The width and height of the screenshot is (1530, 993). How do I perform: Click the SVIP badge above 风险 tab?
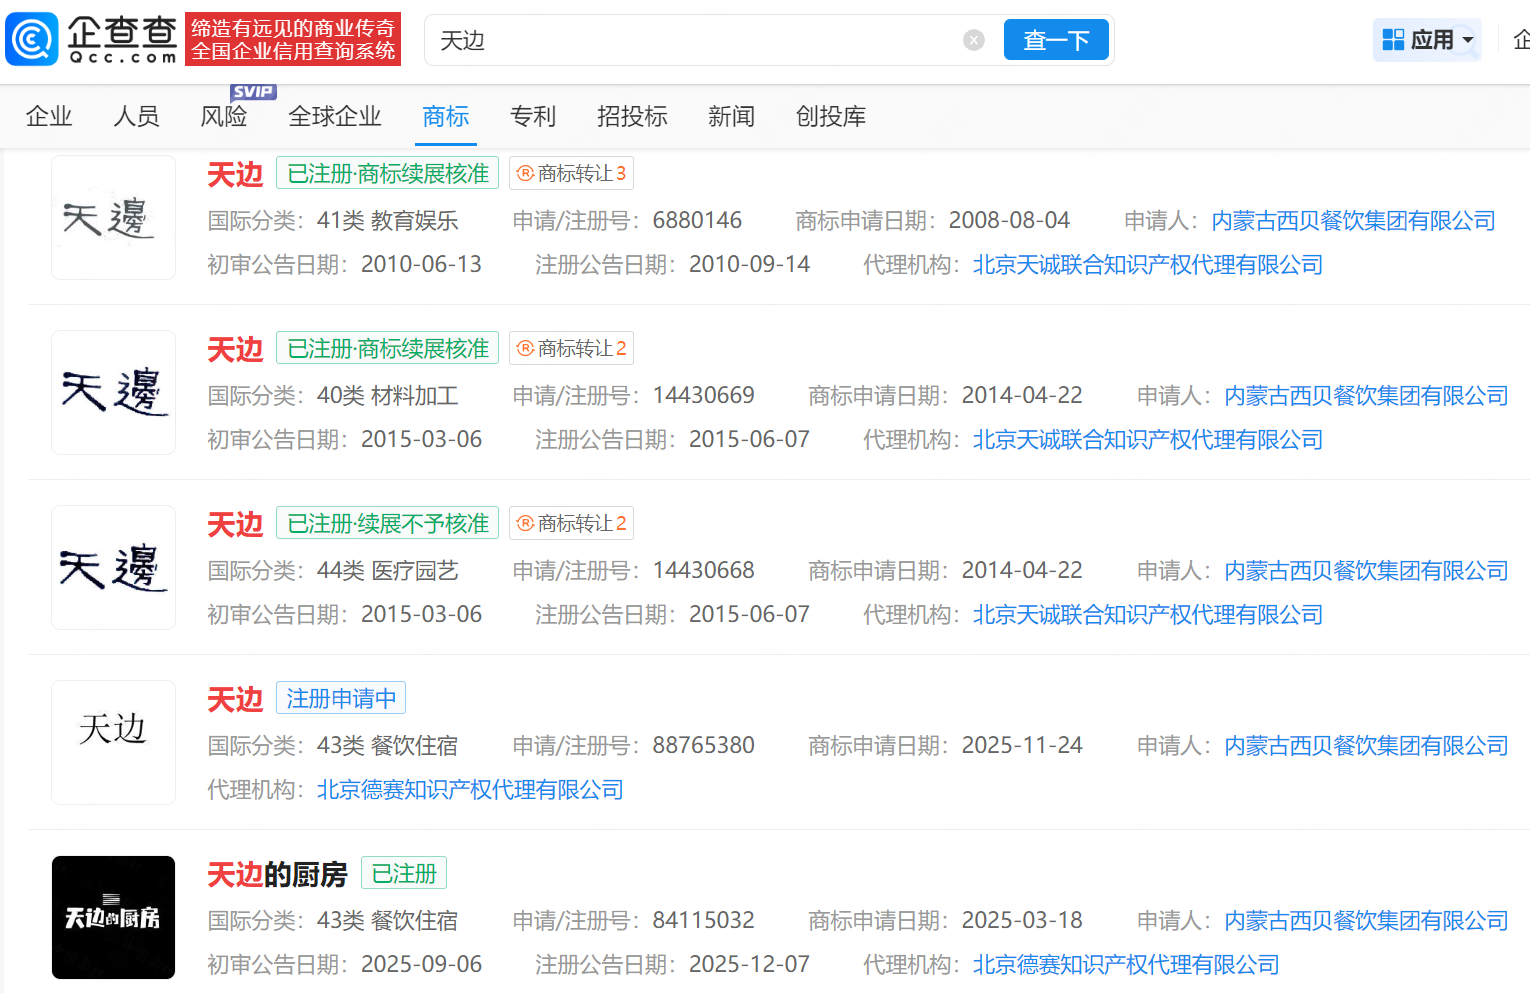(253, 90)
